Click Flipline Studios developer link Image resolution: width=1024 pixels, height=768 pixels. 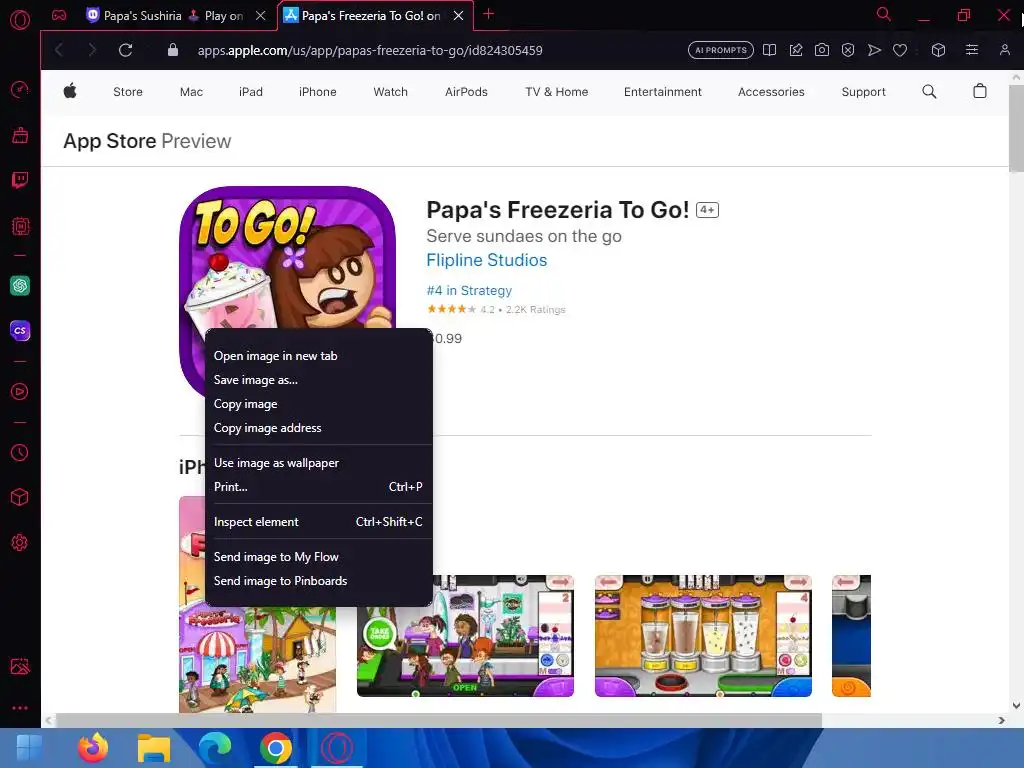click(x=487, y=260)
